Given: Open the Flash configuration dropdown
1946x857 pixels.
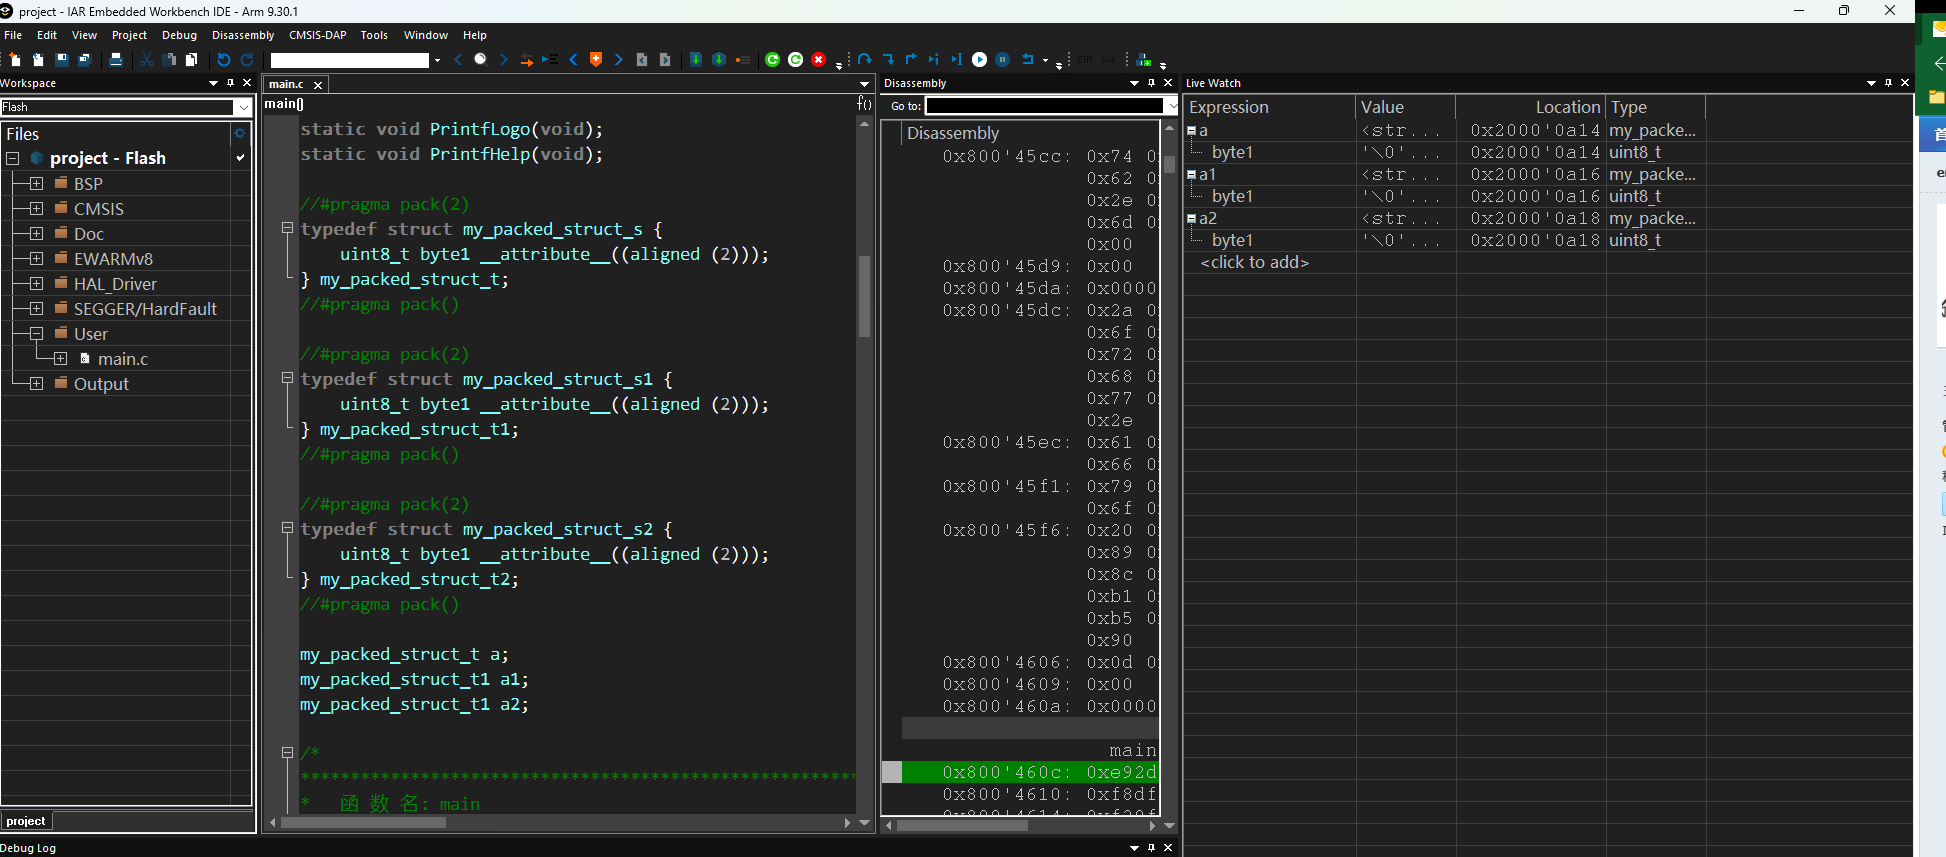Looking at the screenshot, I should pyautogui.click(x=243, y=107).
